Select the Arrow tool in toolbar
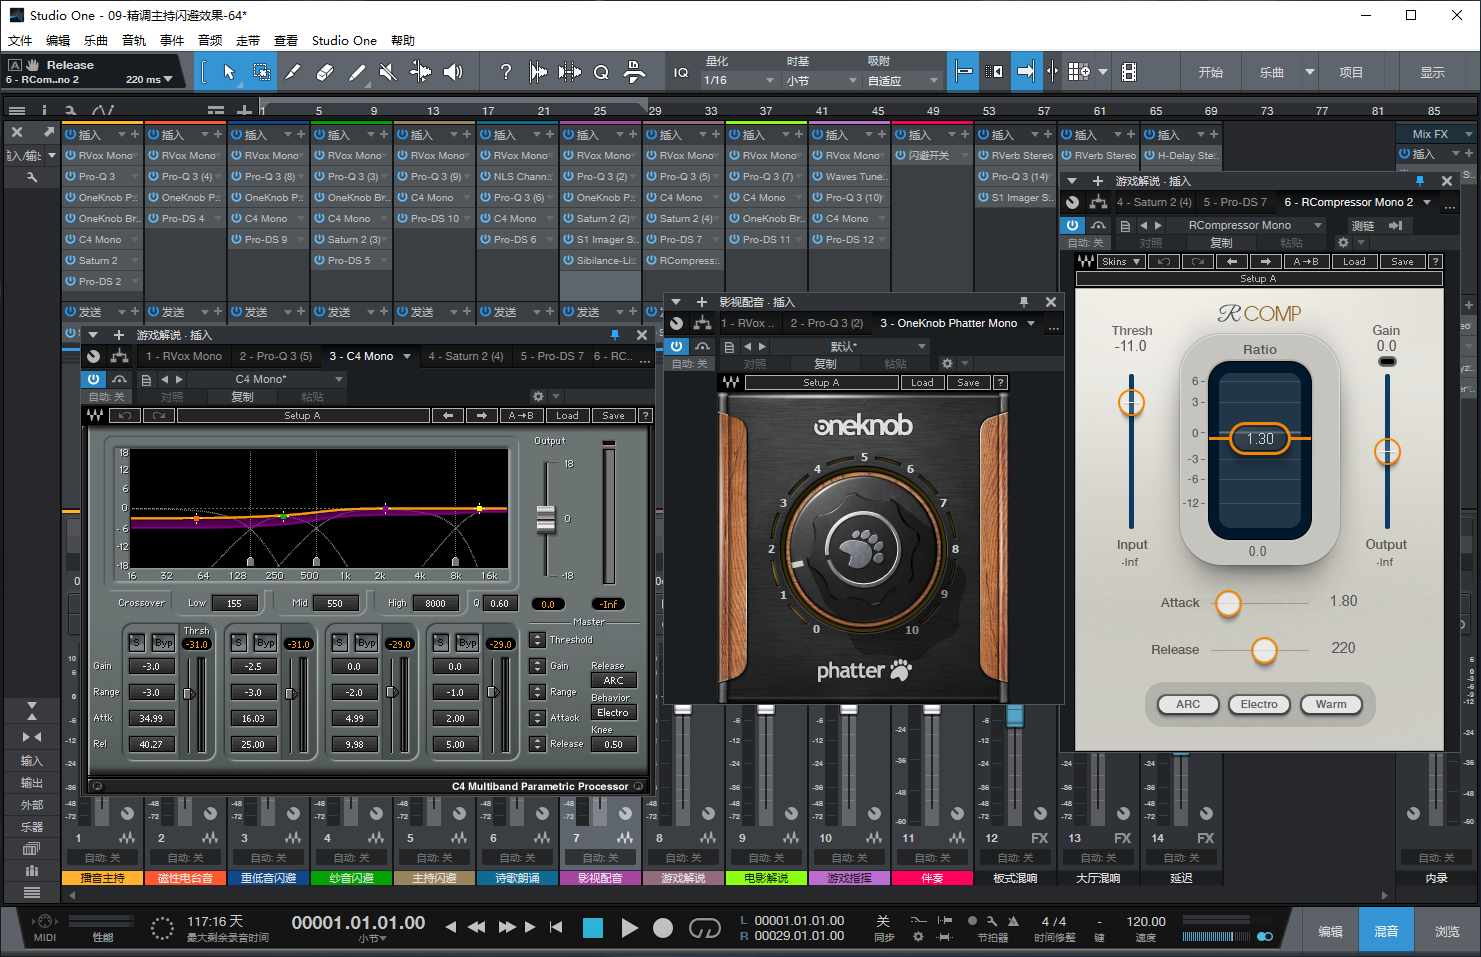The height and width of the screenshot is (957, 1481). click(229, 72)
